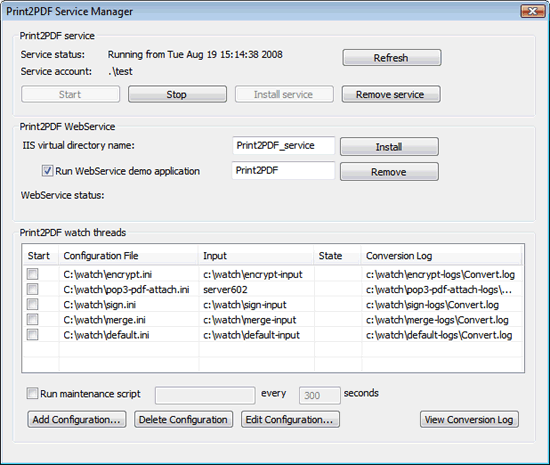Enable Run maintenance script checkbox
The image size is (550, 465).
[32, 393]
